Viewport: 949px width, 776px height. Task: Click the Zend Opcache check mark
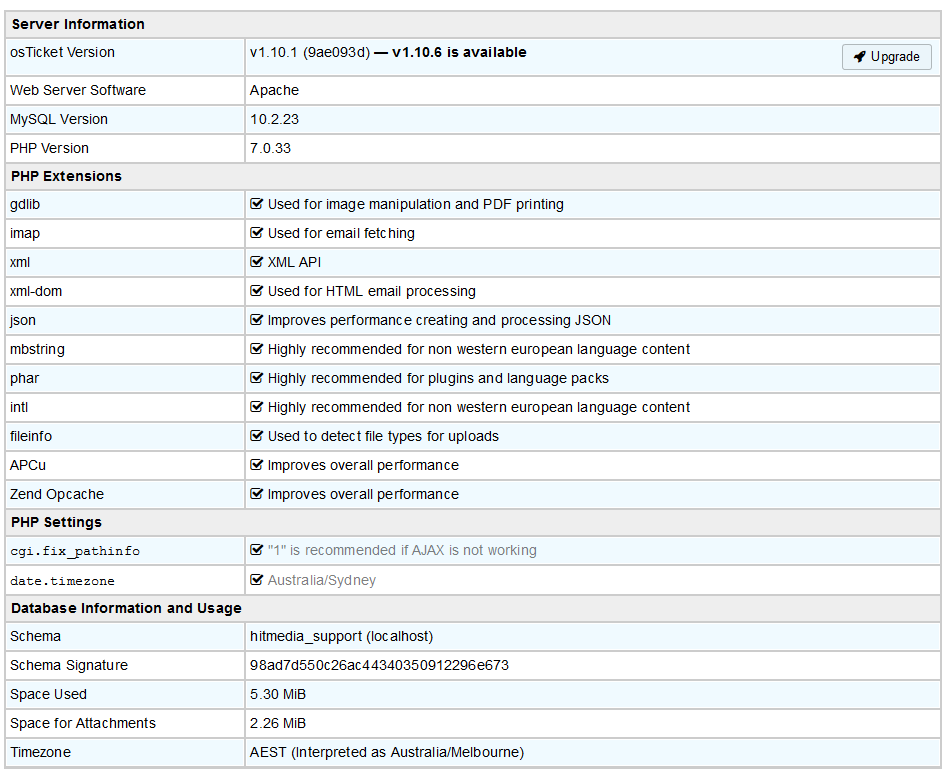(257, 494)
